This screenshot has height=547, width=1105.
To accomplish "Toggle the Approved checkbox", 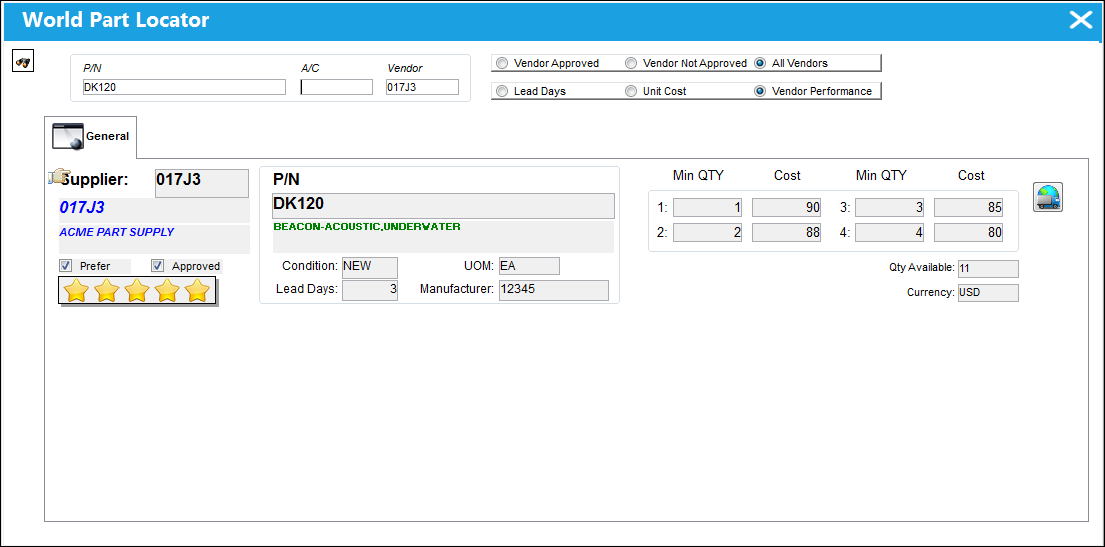I will click(x=158, y=266).
